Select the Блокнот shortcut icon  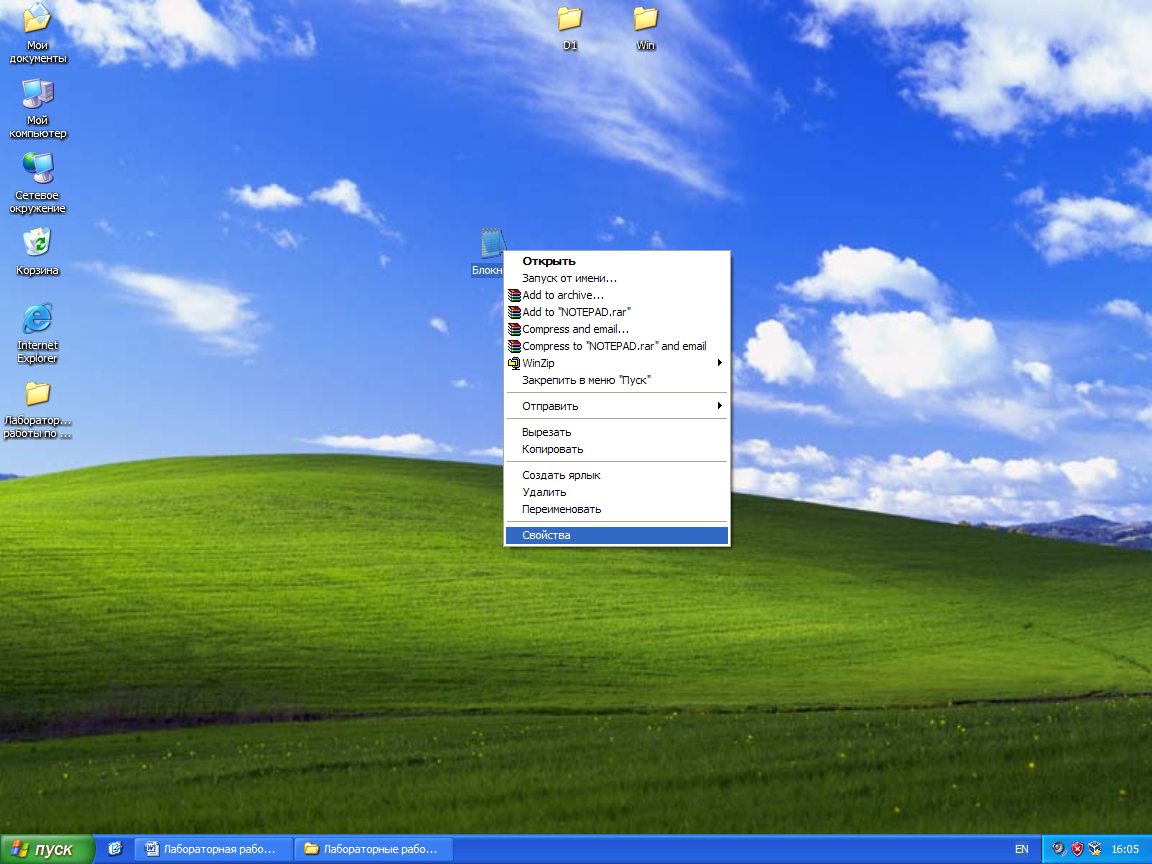[x=492, y=244]
